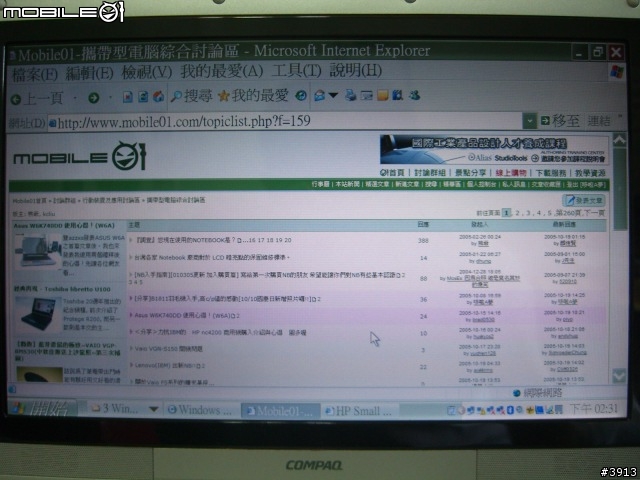Click the 景點分享 link
This screenshot has width=640, height=480.
[x=471, y=173]
